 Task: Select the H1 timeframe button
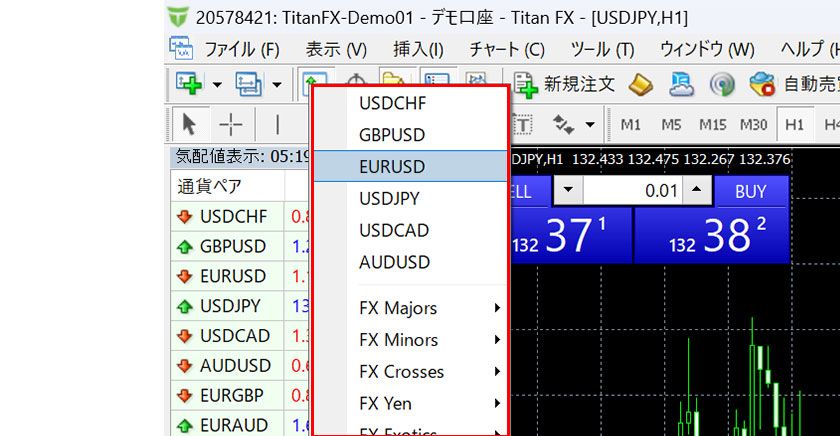(x=794, y=125)
